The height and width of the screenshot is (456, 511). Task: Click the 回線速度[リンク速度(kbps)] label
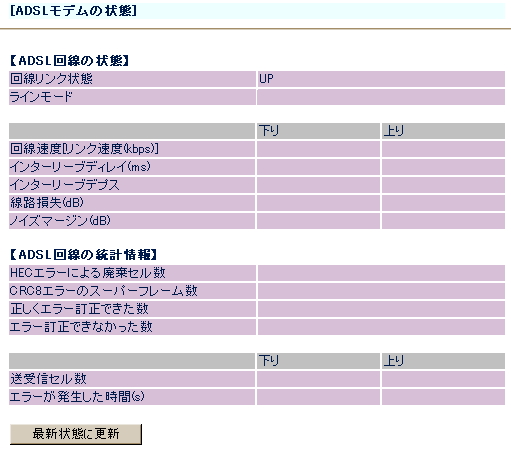(x=84, y=149)
